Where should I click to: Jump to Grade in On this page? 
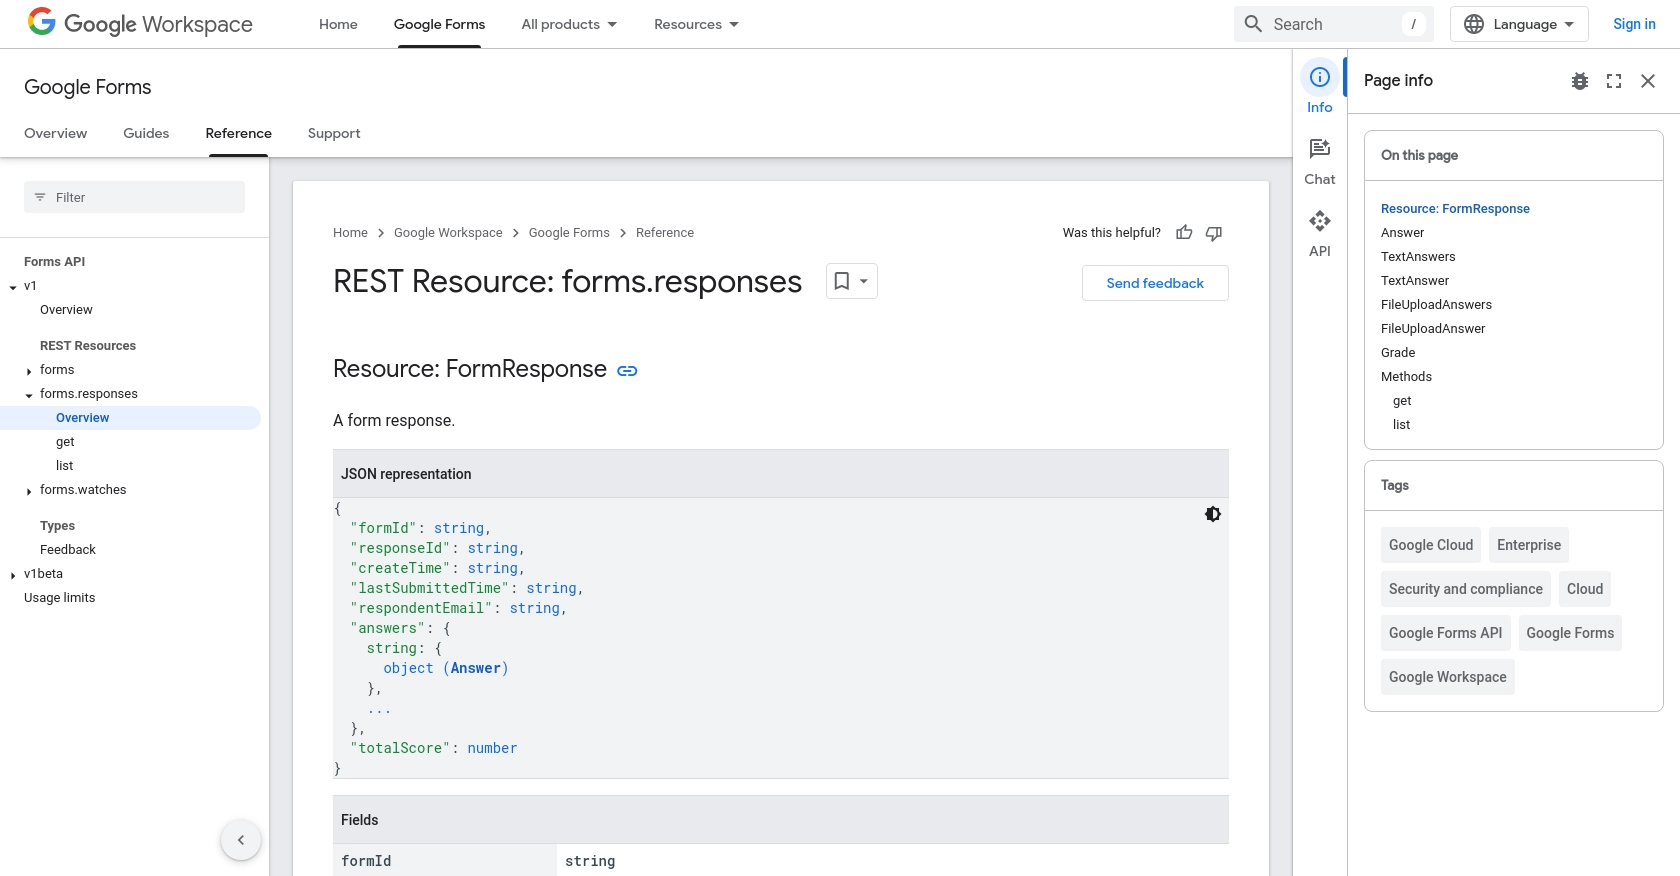coord(1398,353)
